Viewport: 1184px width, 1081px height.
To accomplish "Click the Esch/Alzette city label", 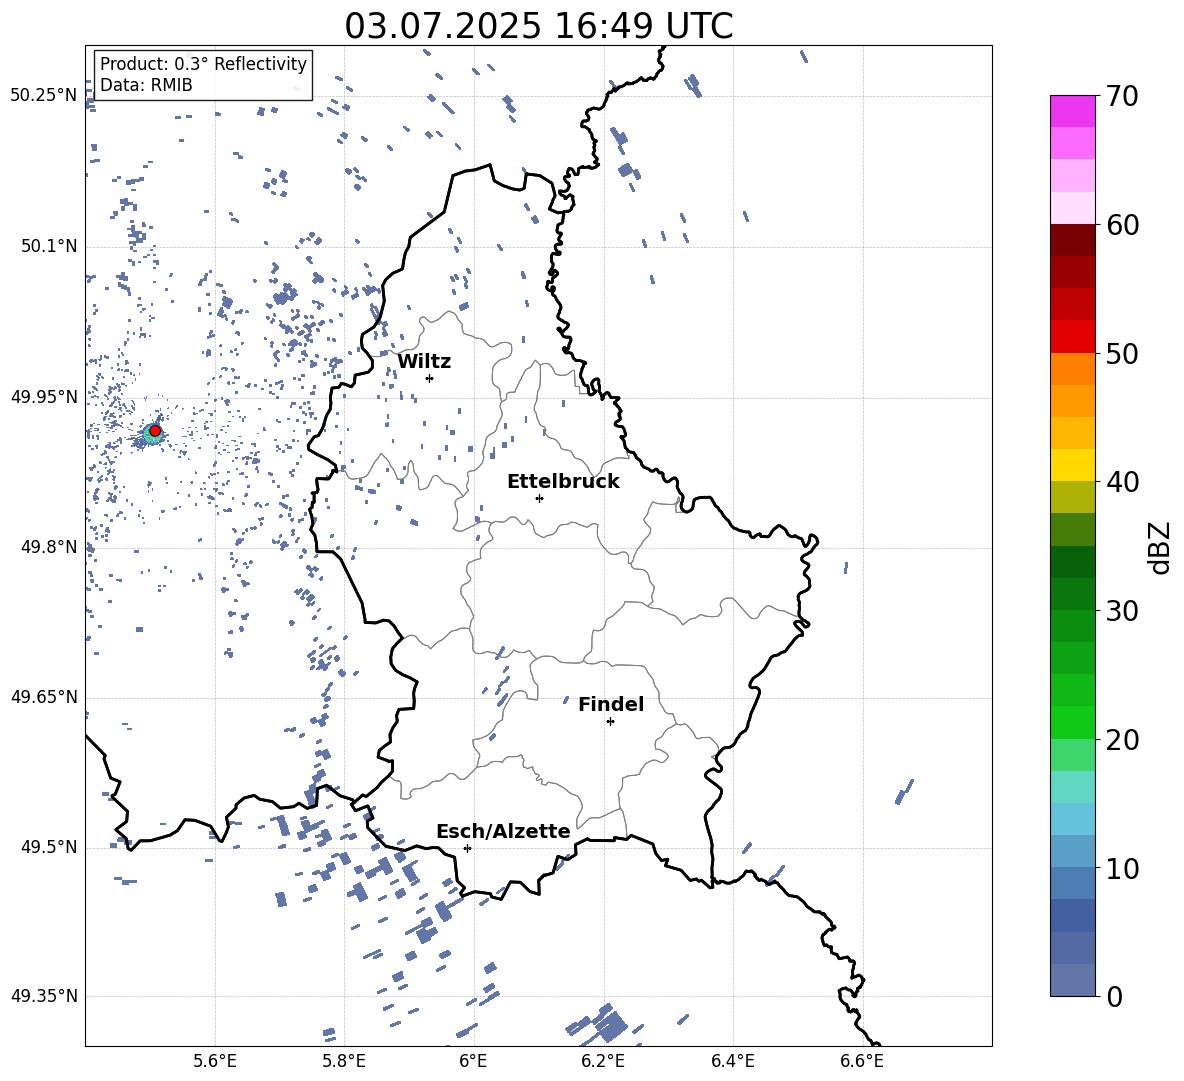I will click(x=503, y=831).
